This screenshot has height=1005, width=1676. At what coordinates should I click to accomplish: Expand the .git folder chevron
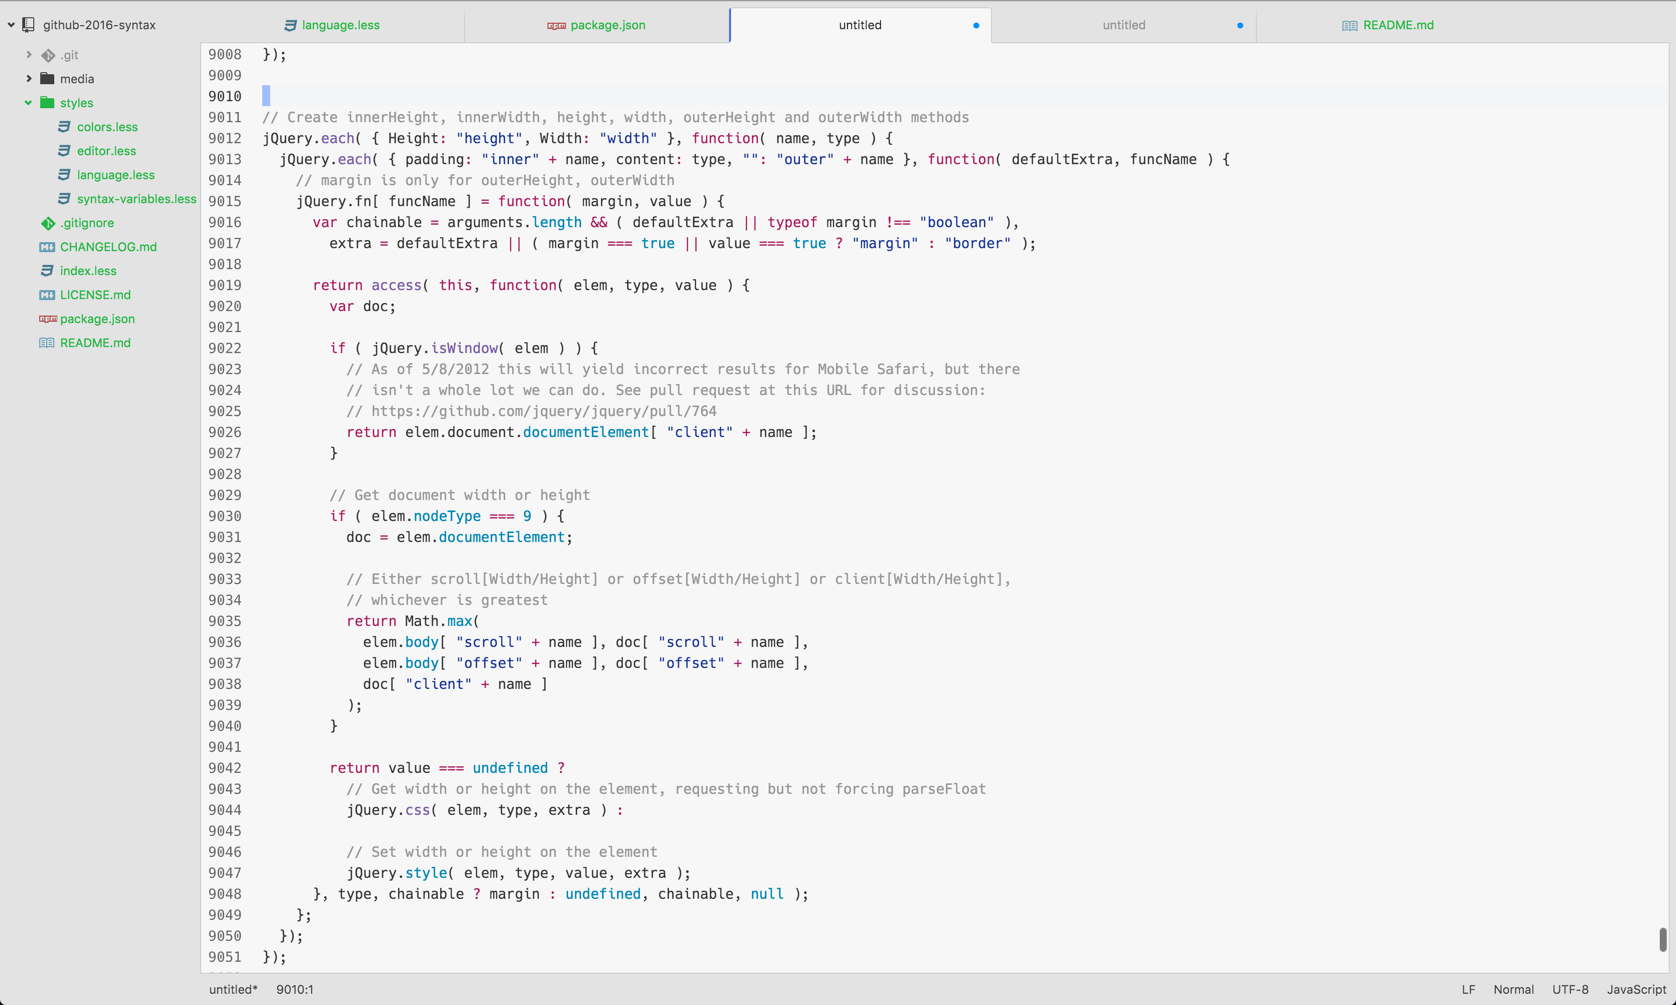click(29, 55)
